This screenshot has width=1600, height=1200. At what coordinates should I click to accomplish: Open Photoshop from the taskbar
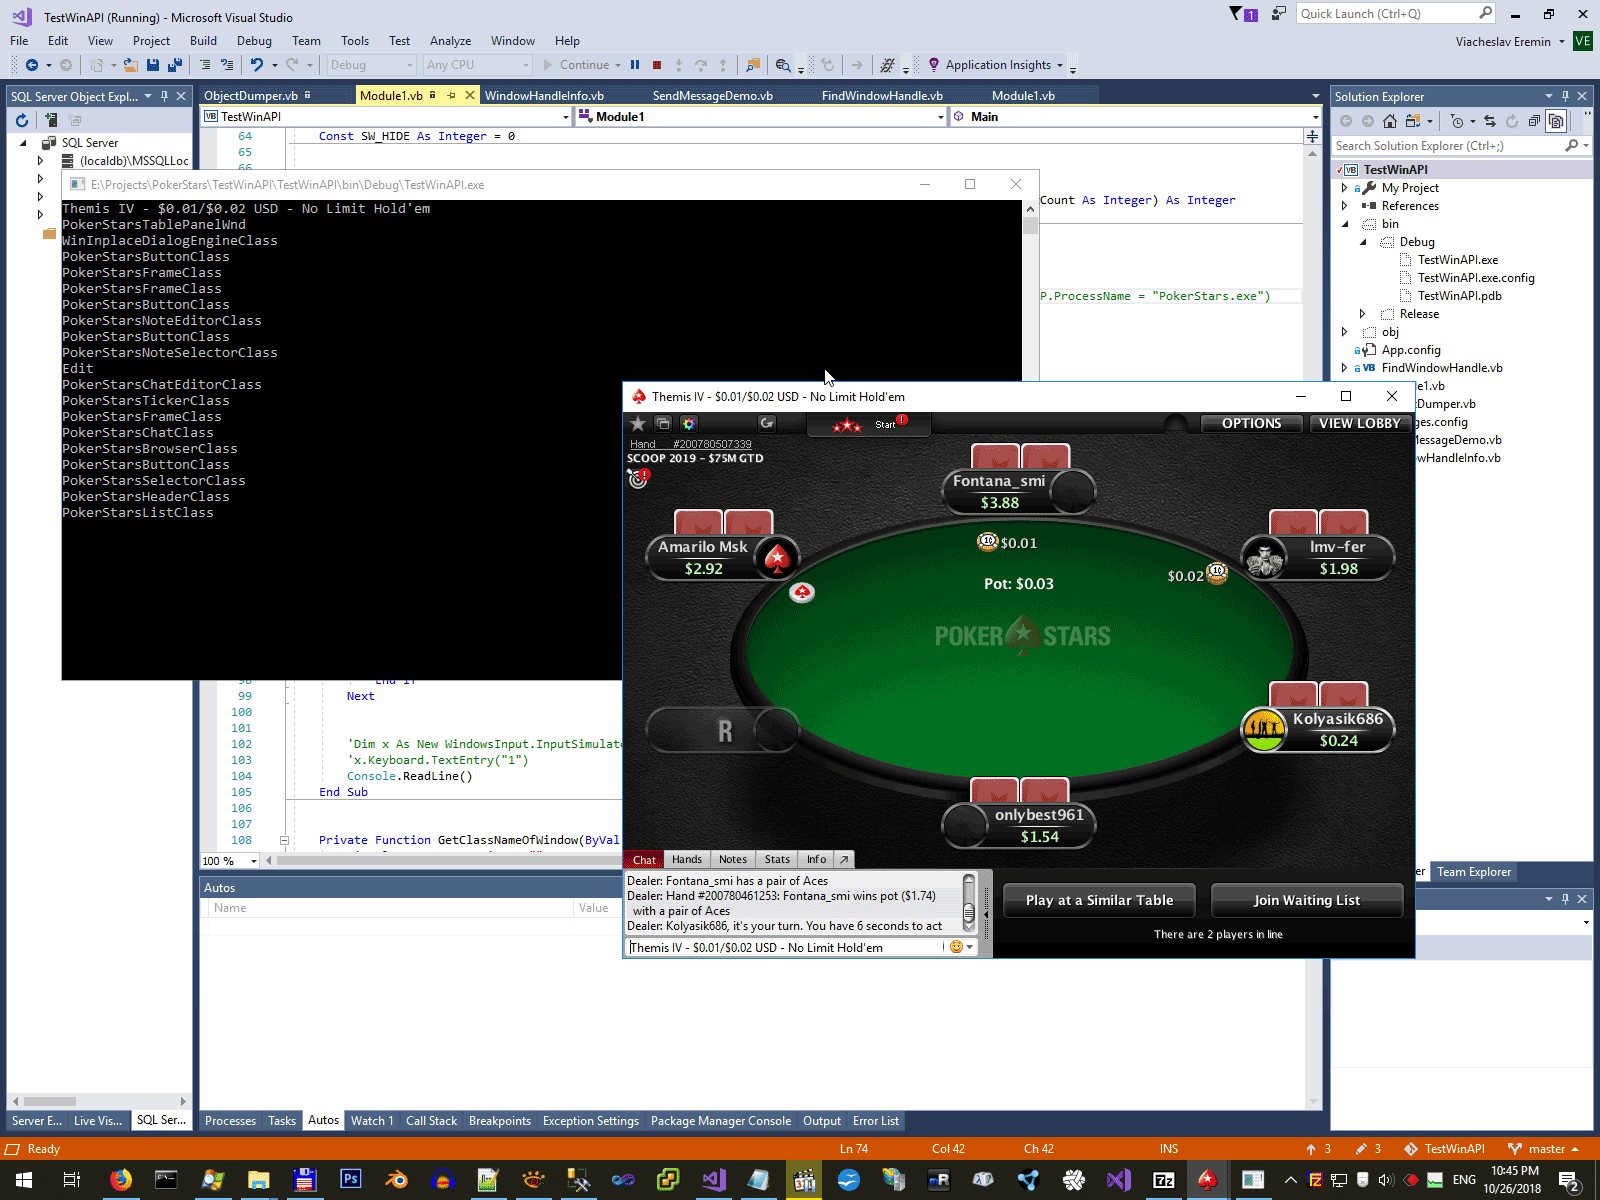350,1180
